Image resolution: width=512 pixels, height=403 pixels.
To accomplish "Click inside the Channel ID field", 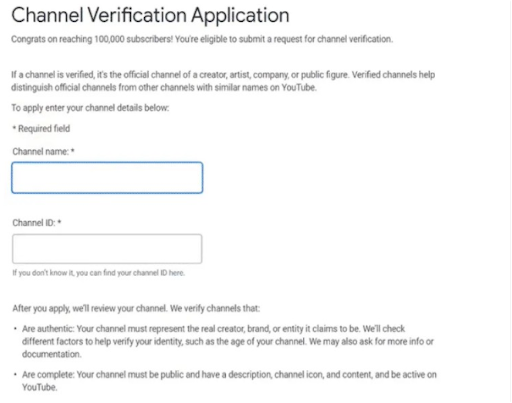I will [107, 249].
